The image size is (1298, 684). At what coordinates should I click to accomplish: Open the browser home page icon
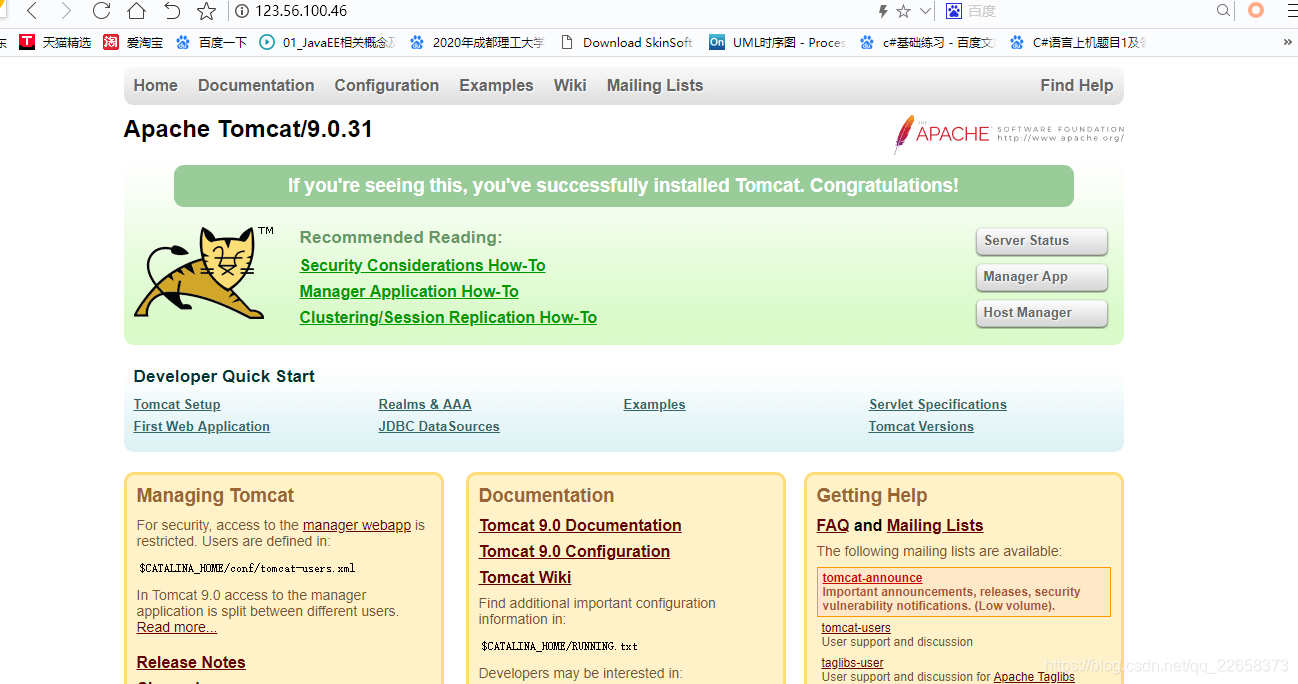[136, 11]
